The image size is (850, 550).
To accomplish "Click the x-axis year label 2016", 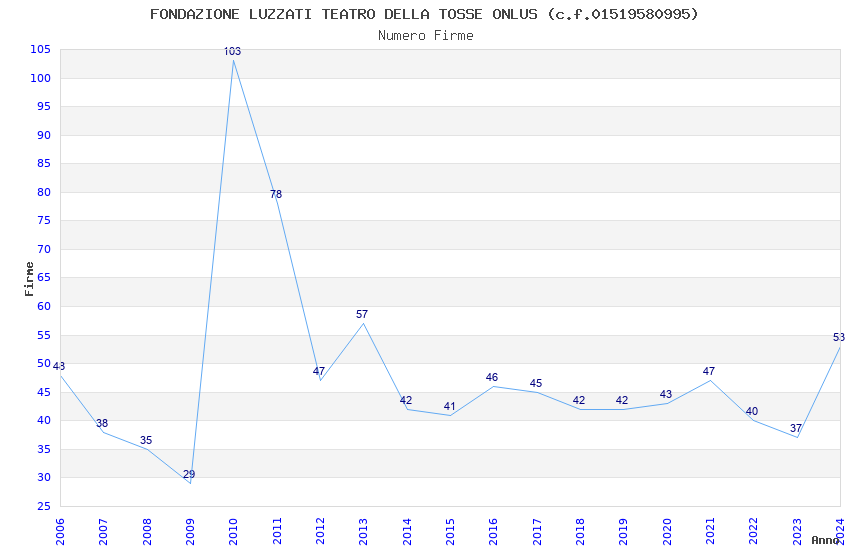I will (493, 532).
